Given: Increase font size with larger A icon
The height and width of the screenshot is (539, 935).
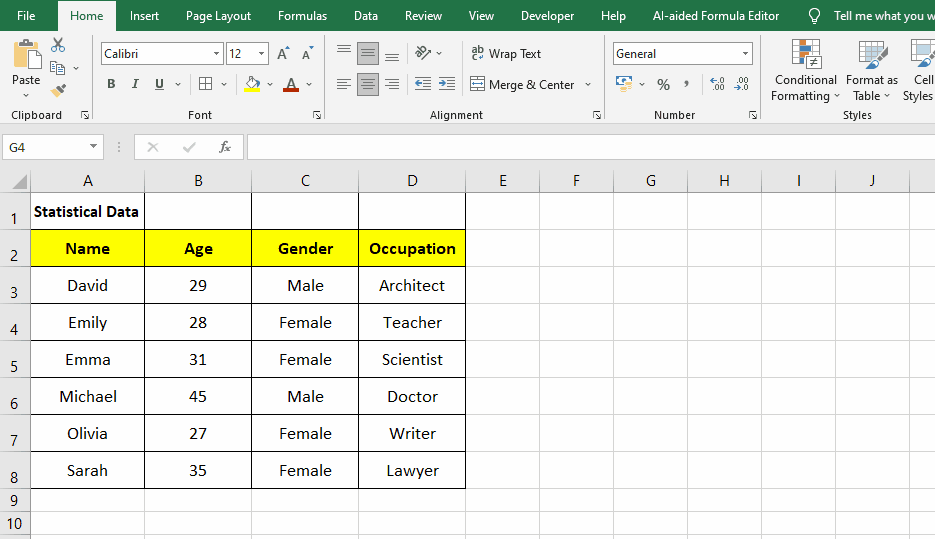Looking at the screenshot, I should [x=283, y=54].
